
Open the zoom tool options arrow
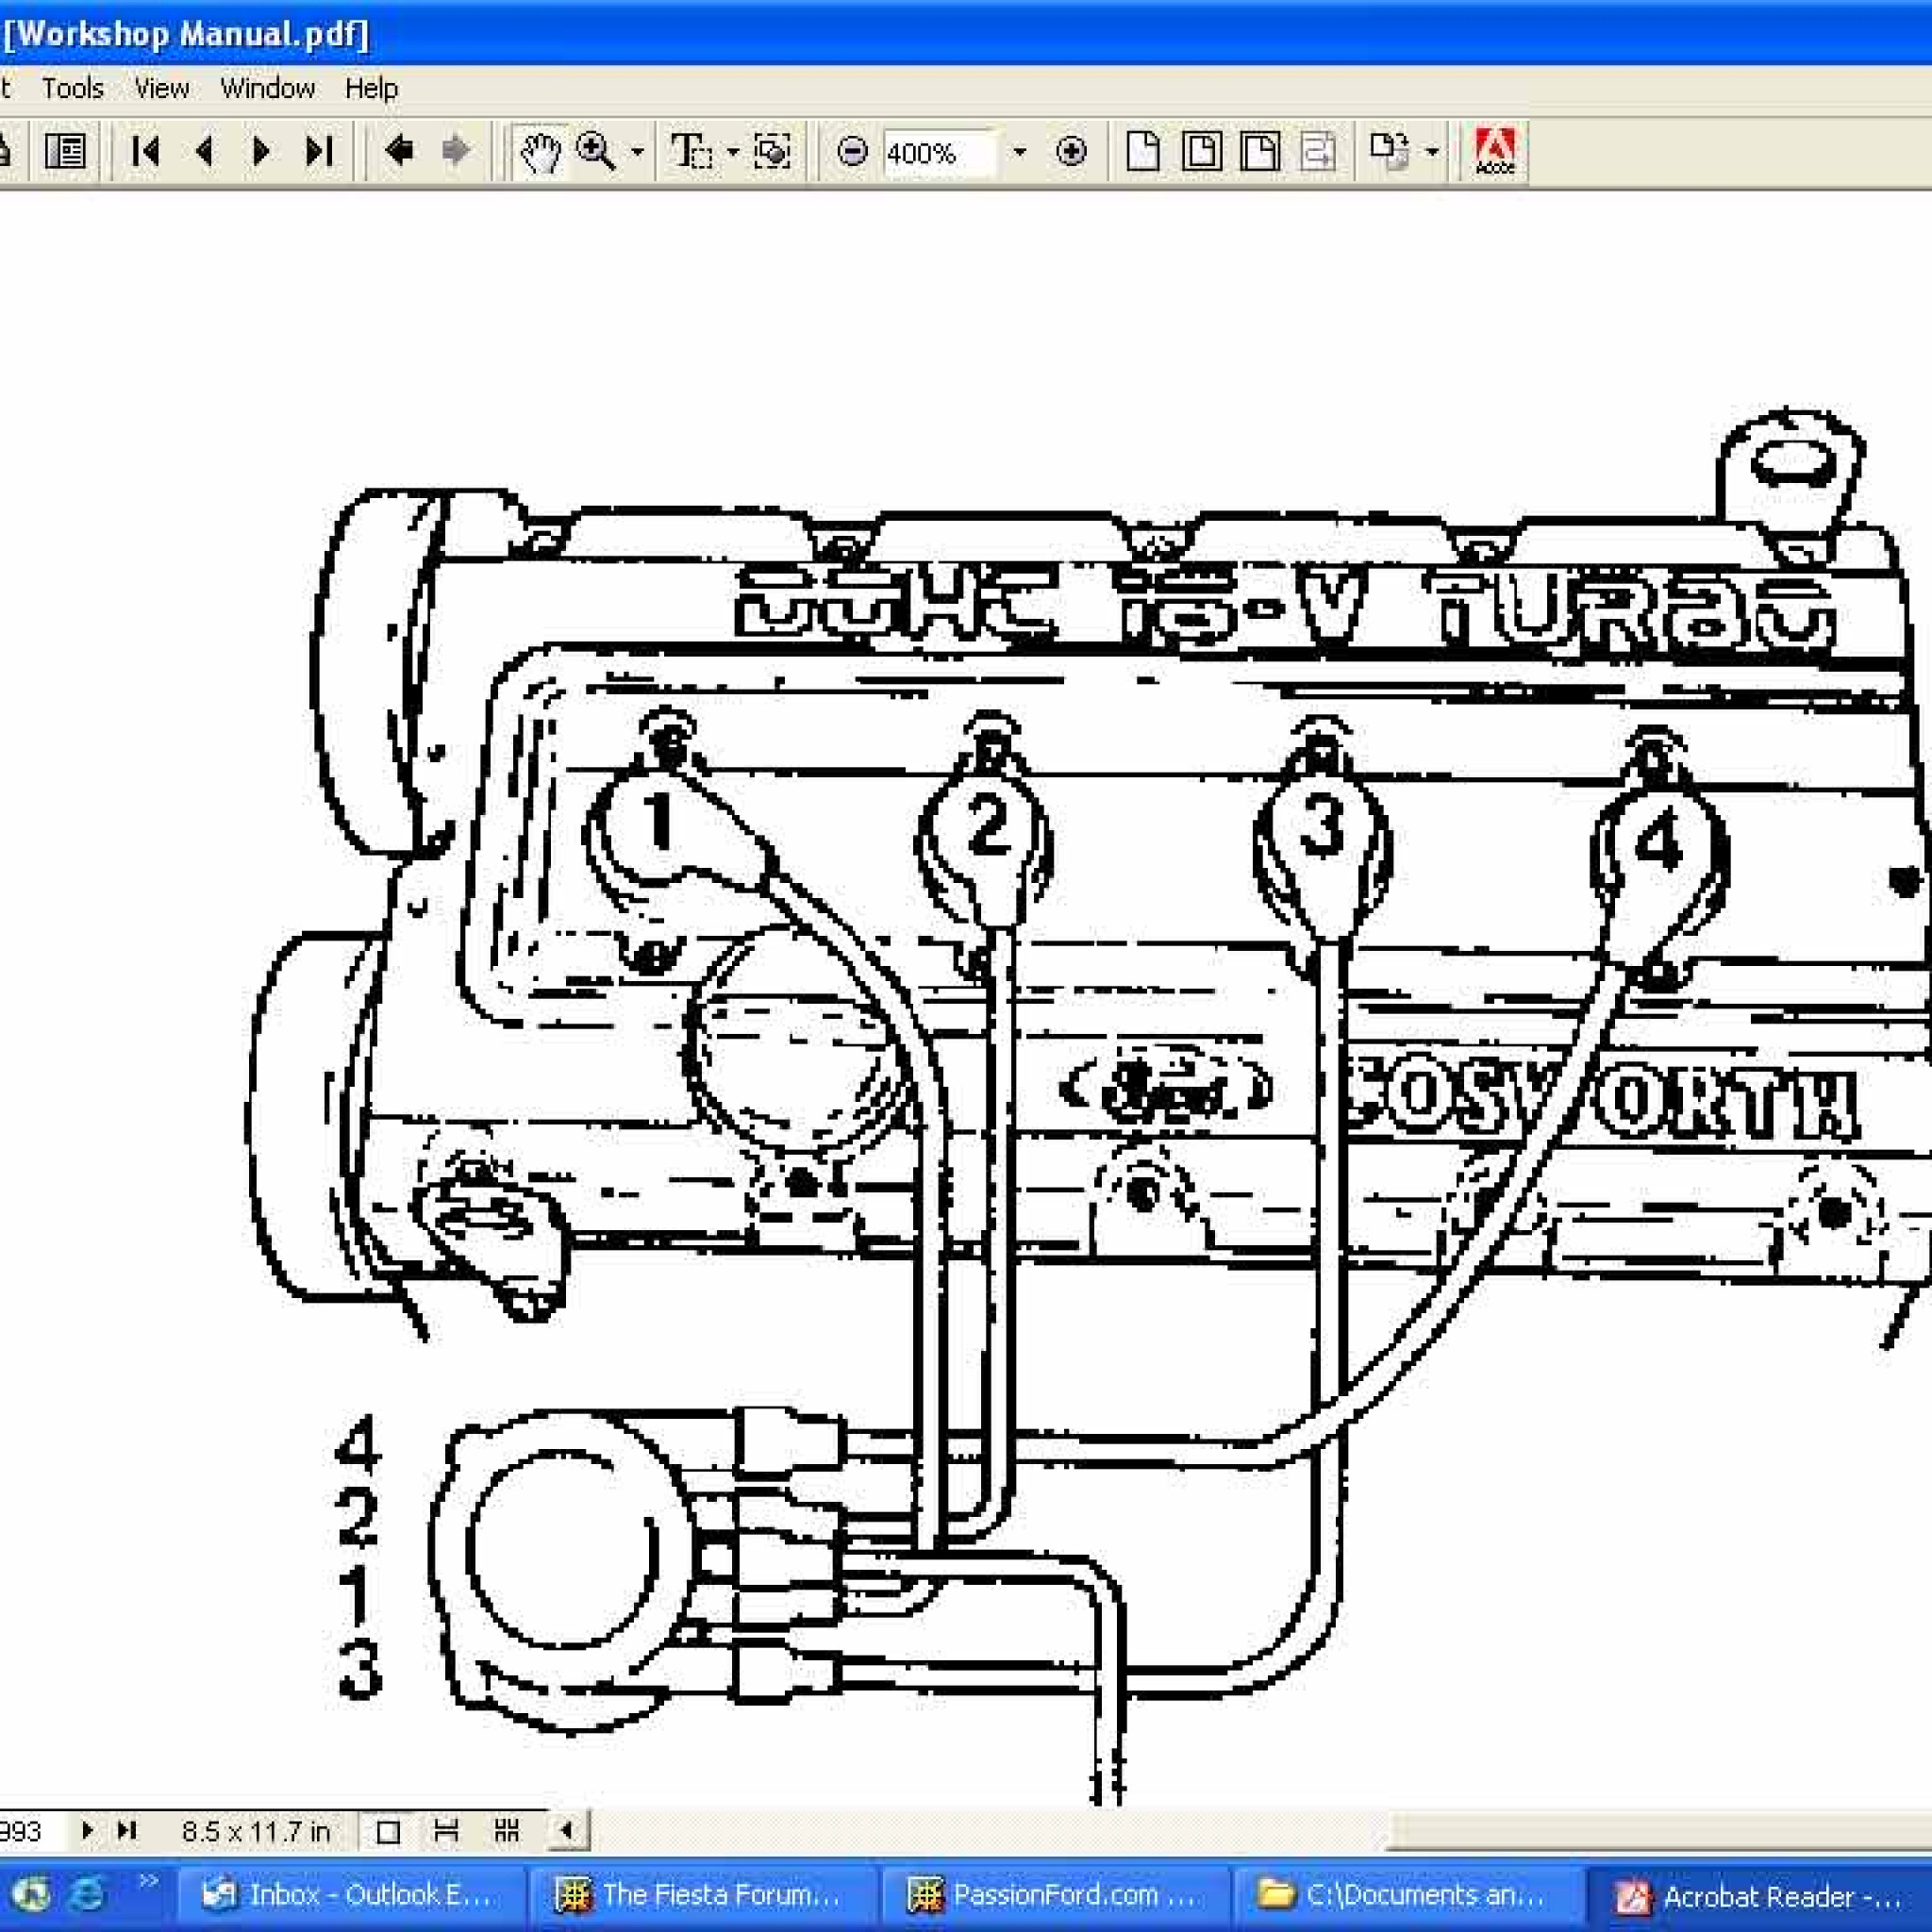[637, 153]
